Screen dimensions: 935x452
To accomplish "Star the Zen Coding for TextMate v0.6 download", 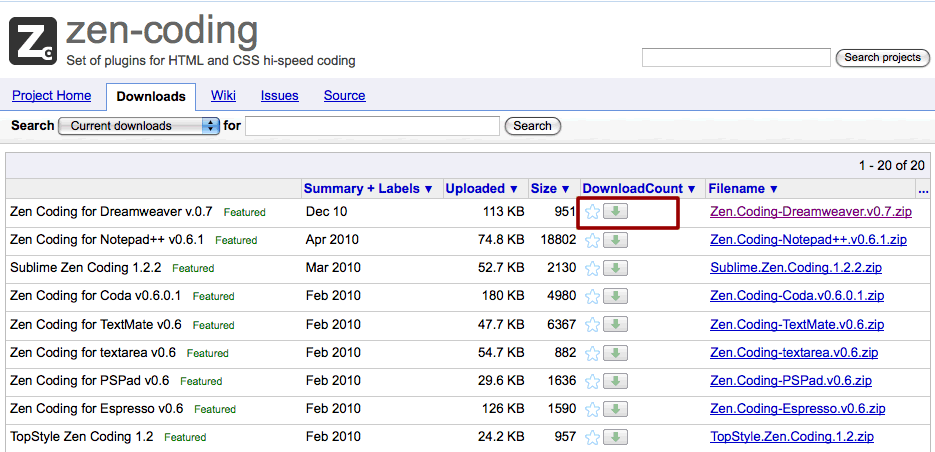I will click(592, 325).
